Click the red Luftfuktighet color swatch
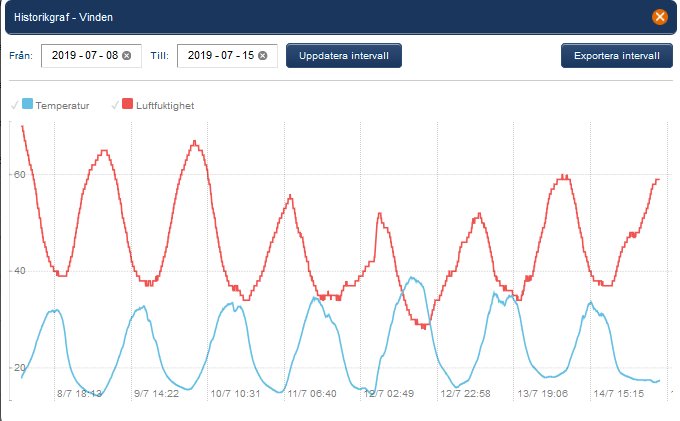This screenshot has height=421, width=680. 128,104
